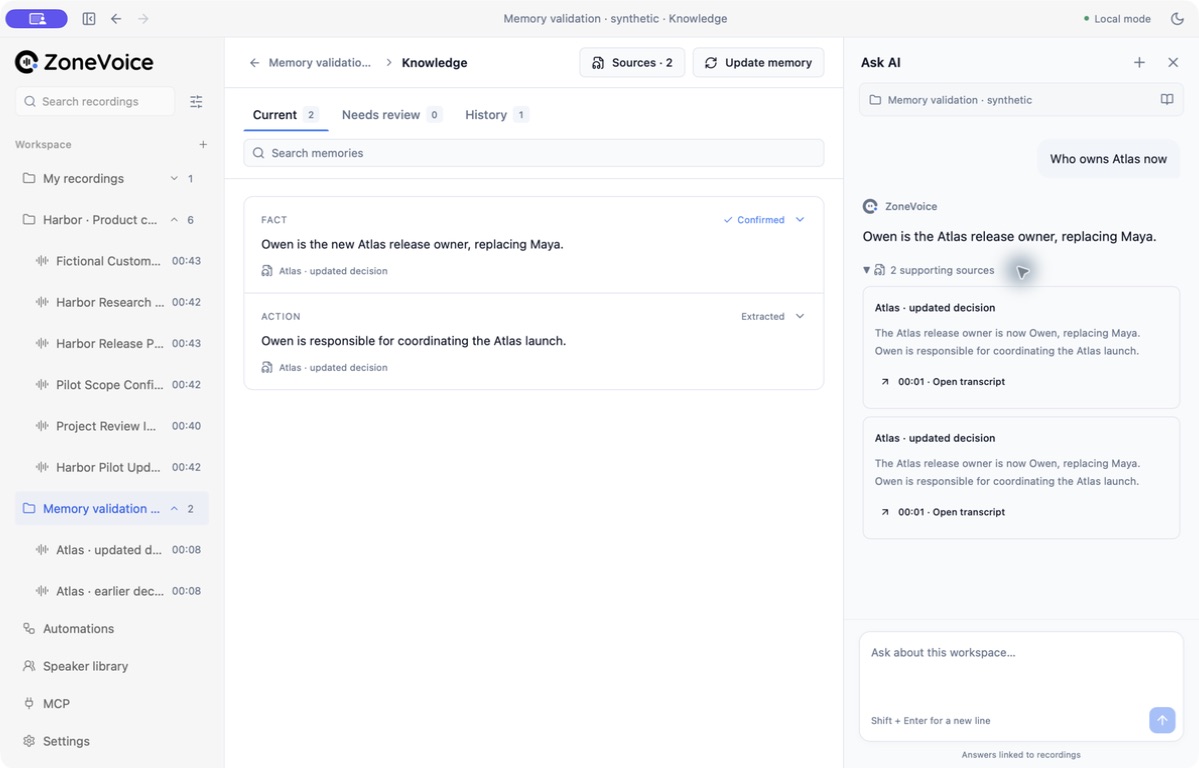1199x768 pixels.
Task: Click the source icon under the ACTION memory
Action: [x=267, y=367]
